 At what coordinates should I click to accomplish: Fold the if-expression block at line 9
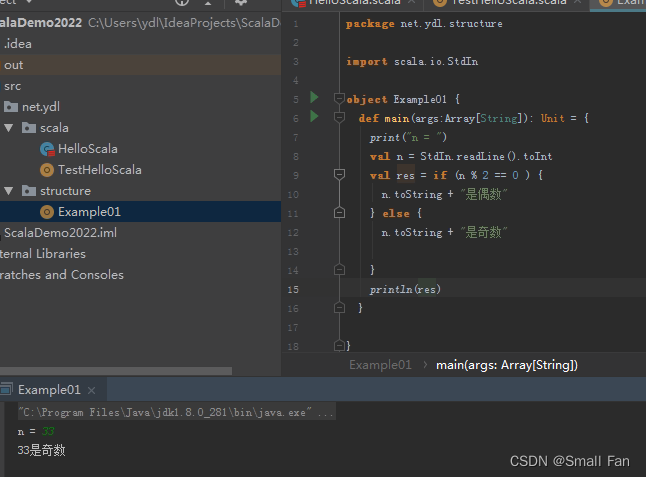point(339,175)
